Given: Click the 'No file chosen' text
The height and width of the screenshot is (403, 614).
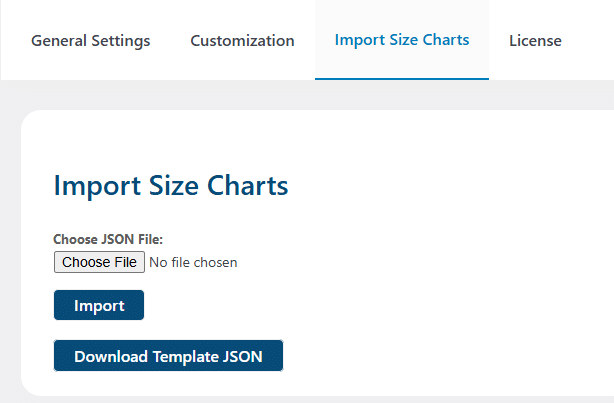Looking at the screenshot, I should point(193,262).
